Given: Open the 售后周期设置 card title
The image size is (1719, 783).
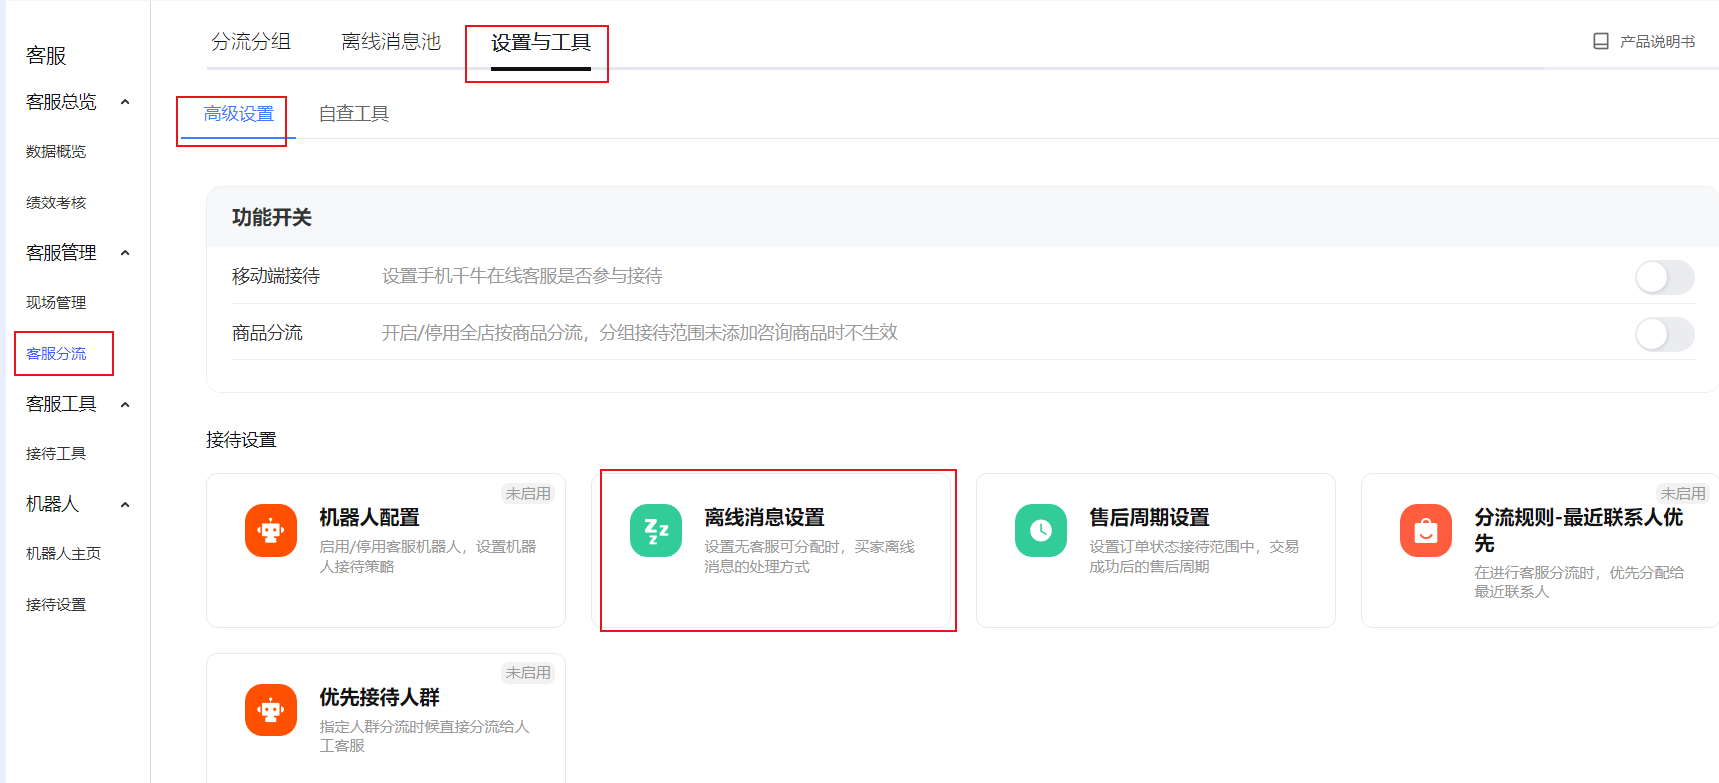Looking at the screenshot, I should pyautogui.click(x=1149, y=517).
